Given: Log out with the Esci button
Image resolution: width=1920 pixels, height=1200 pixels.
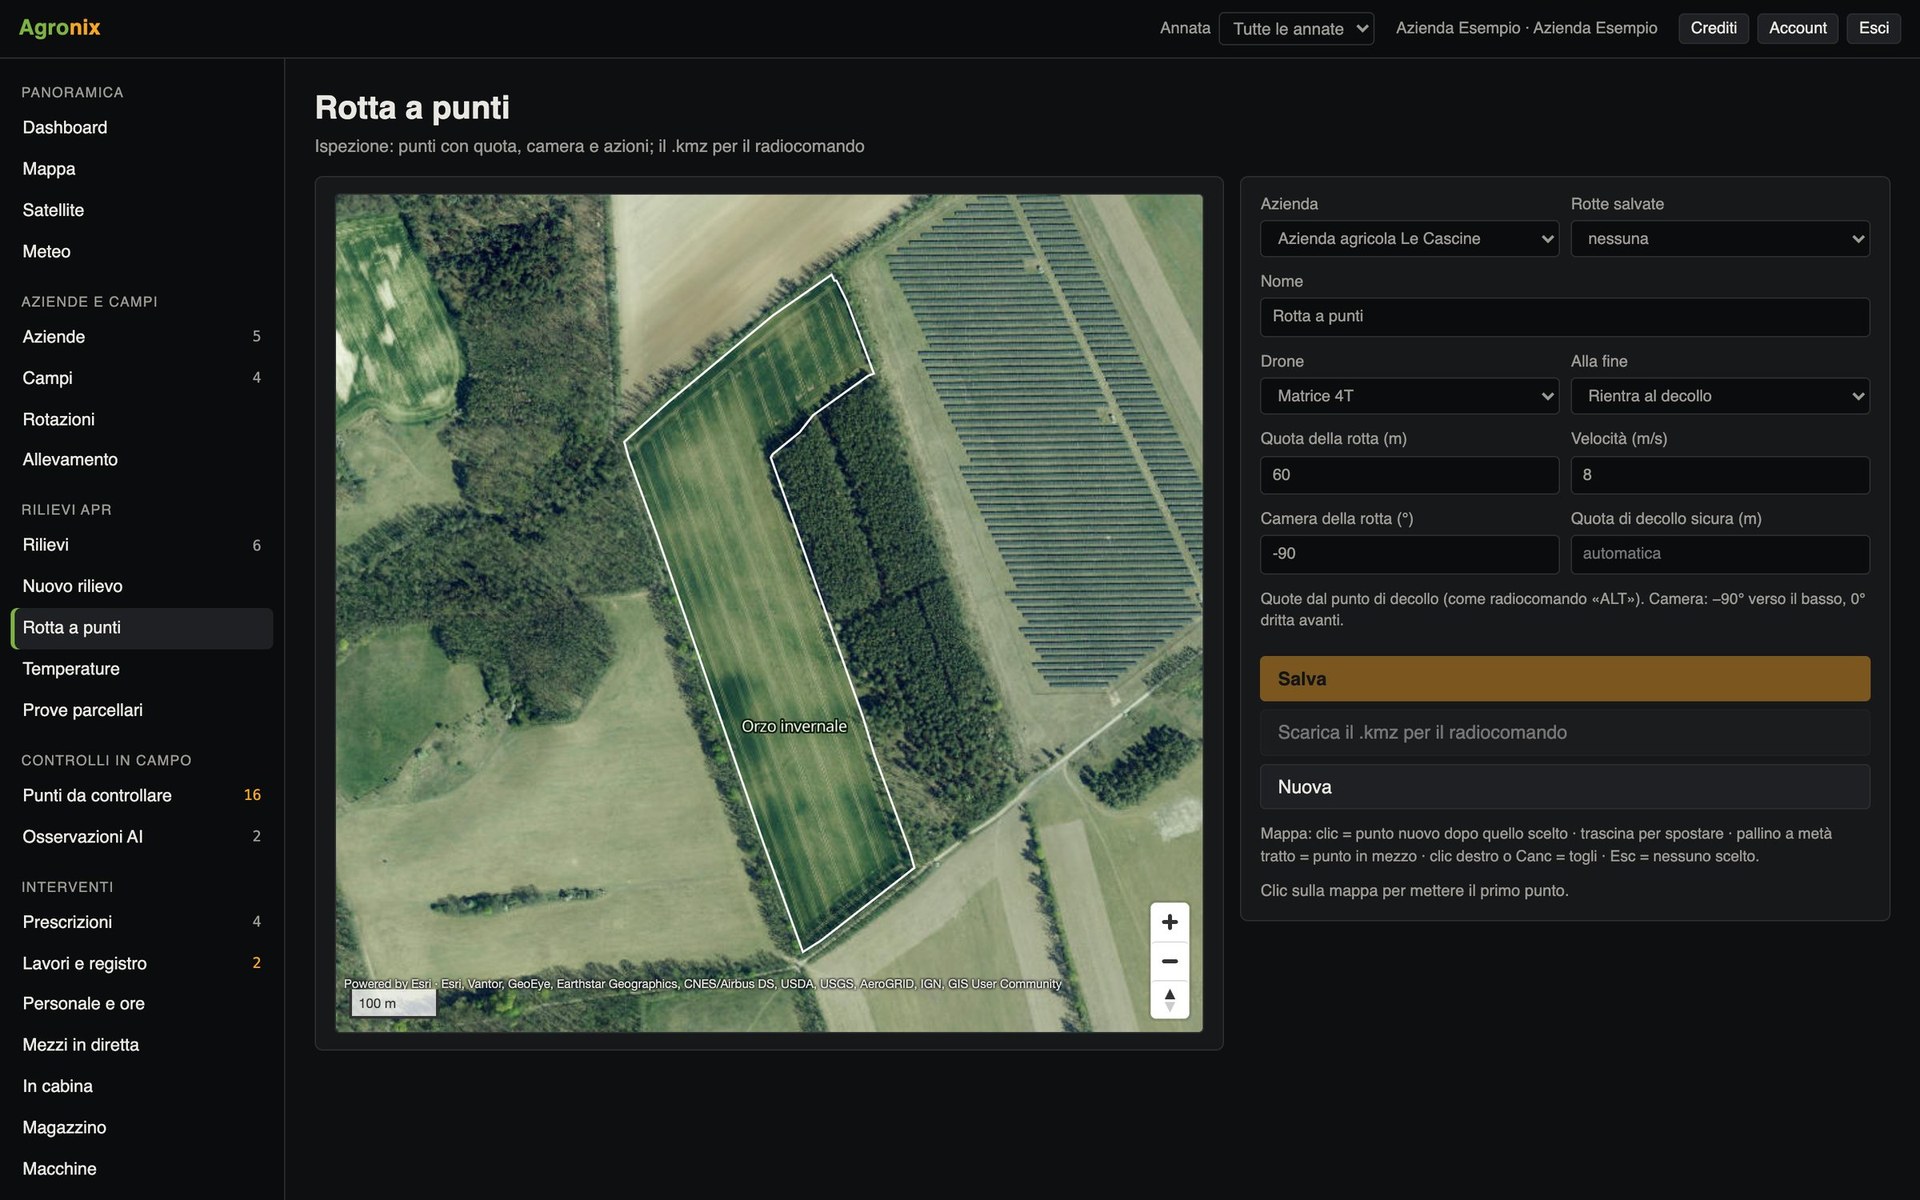Looking at the screenshot, I should [1873, 28].
